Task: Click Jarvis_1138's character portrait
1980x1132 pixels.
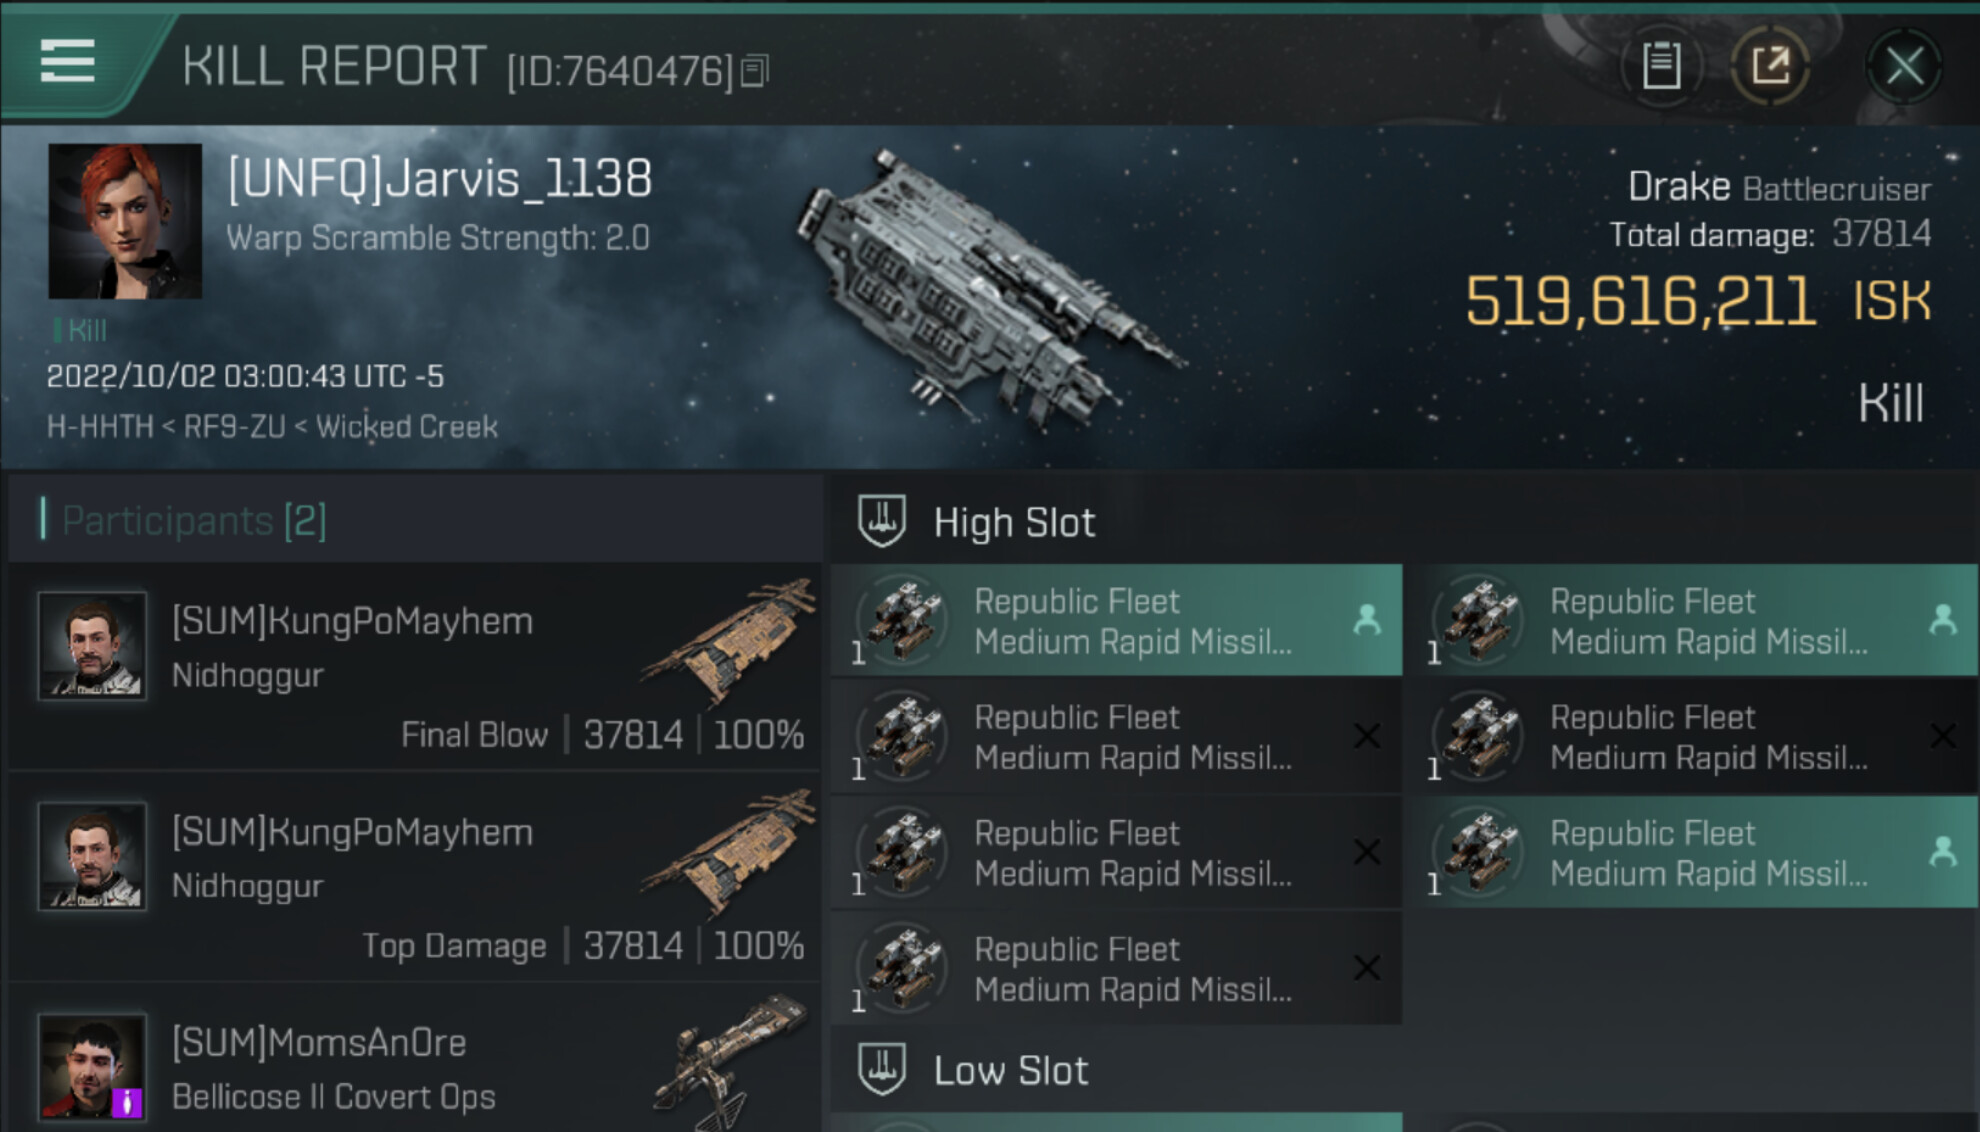Action: 125,221
